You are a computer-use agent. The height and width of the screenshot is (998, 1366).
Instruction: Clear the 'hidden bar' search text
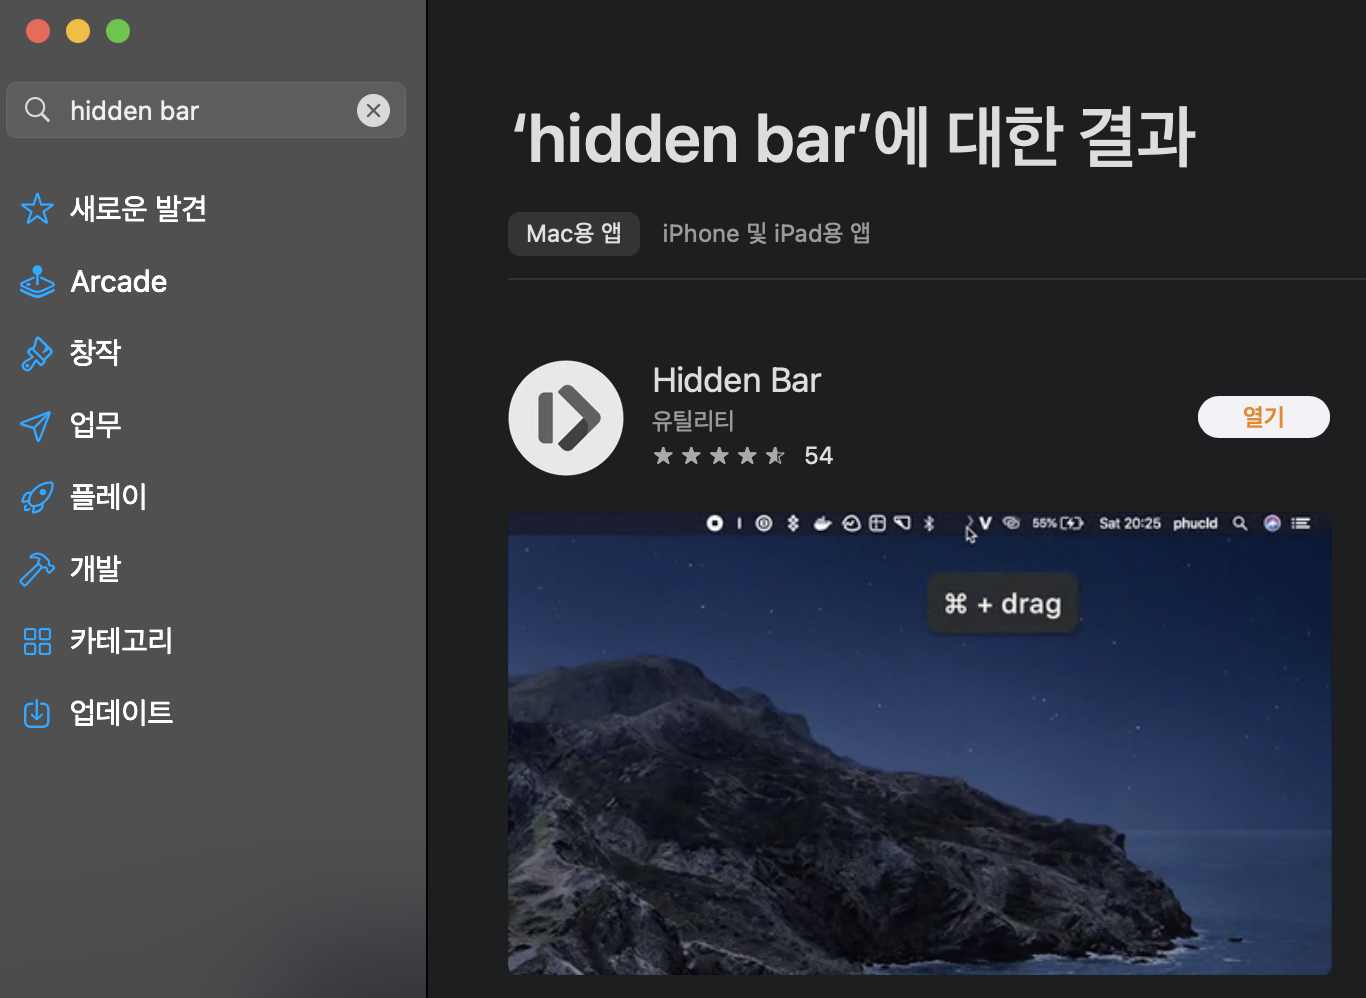373,110
